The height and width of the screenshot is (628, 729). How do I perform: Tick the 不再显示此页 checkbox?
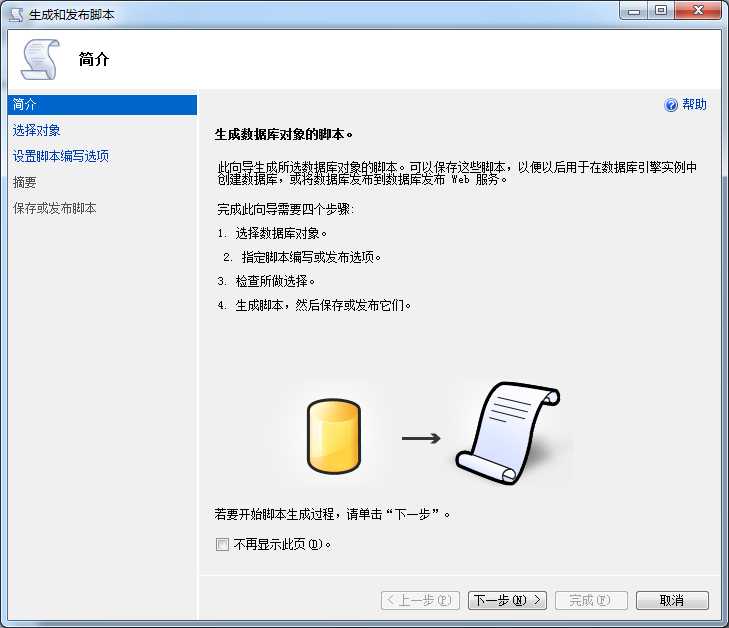tap(222, 544)
